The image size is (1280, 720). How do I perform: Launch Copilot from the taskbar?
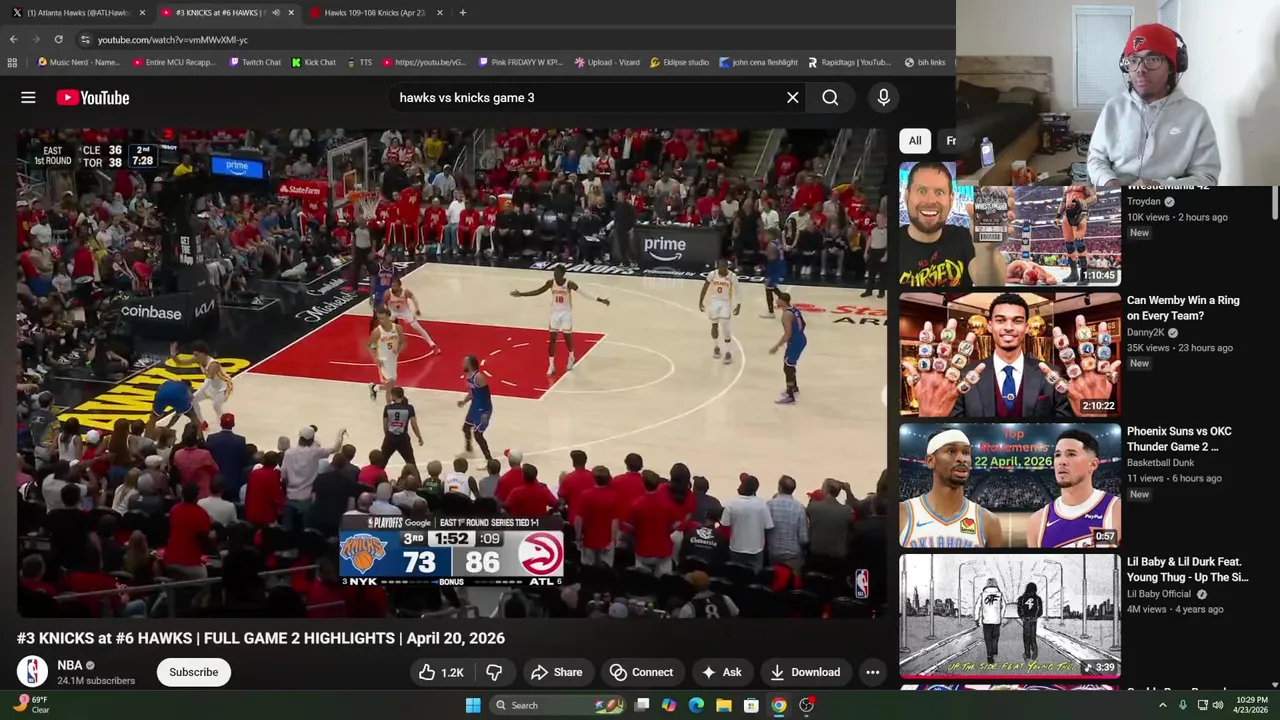[x=669, y=705]
